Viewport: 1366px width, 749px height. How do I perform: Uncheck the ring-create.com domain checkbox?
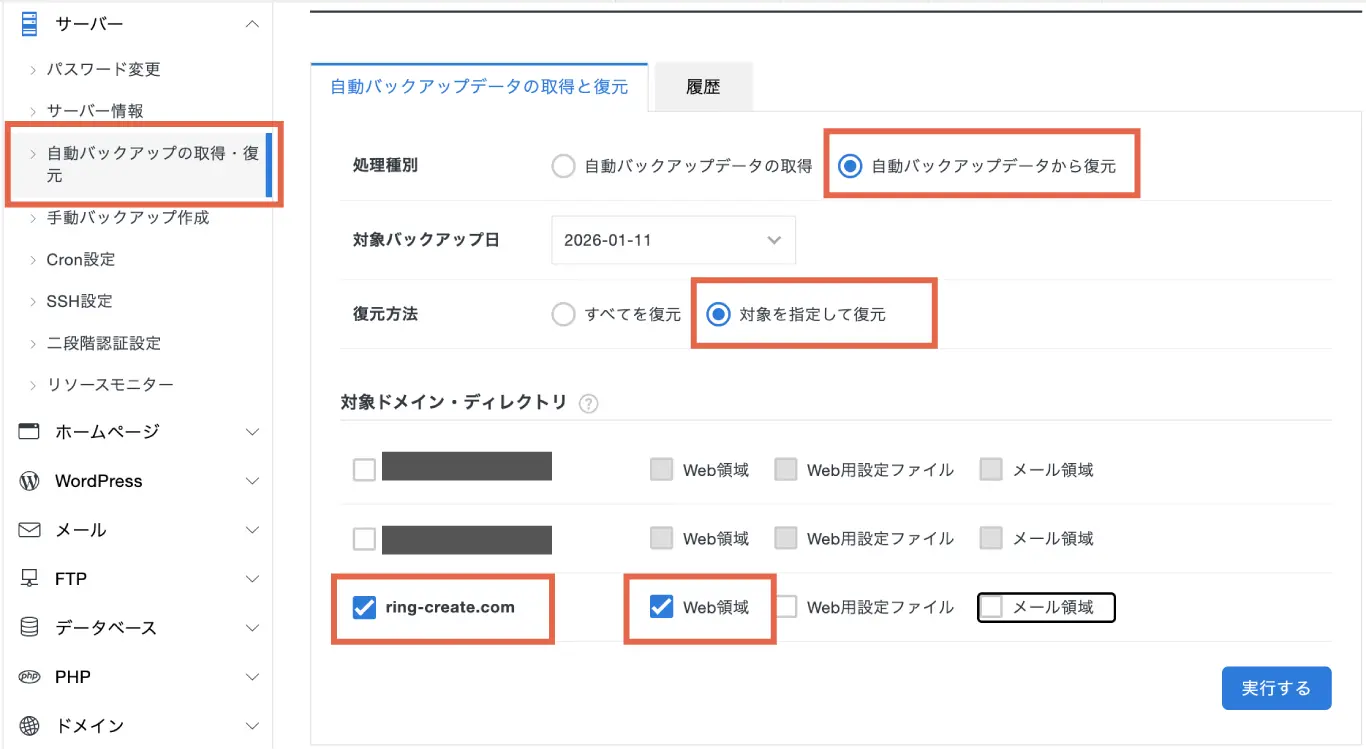364,607
